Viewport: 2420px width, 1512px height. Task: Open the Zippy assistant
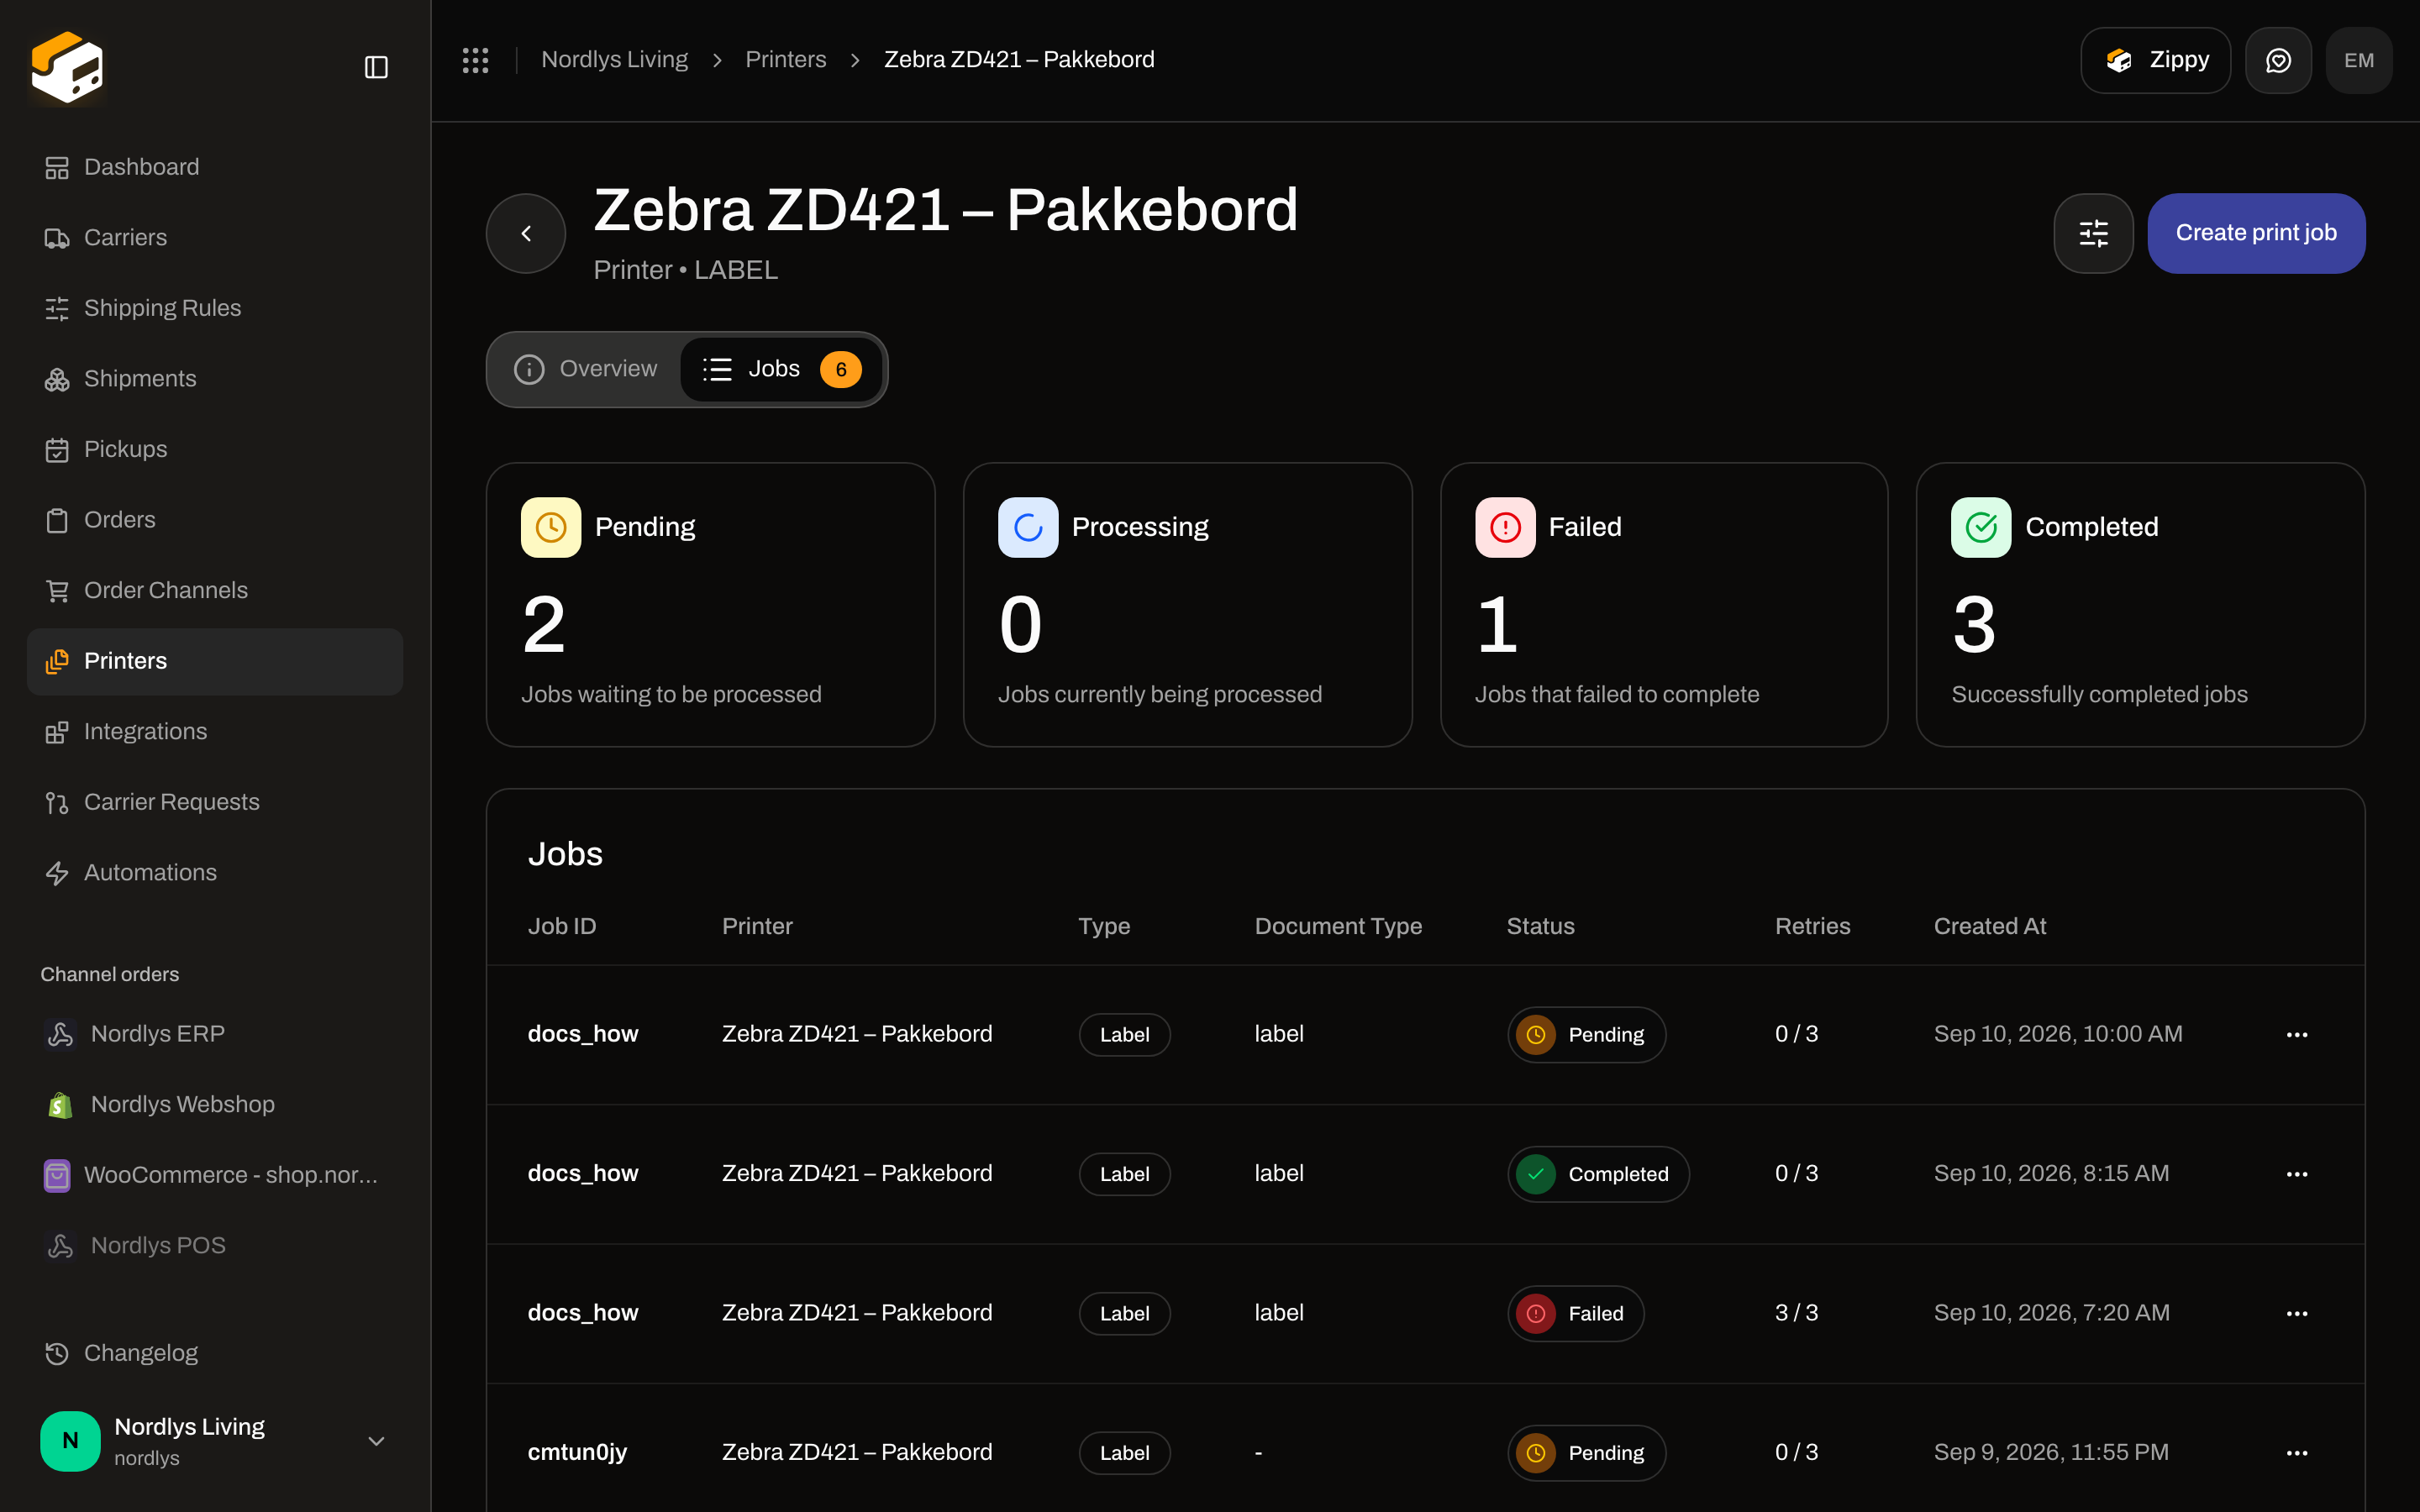point(2155,60)
